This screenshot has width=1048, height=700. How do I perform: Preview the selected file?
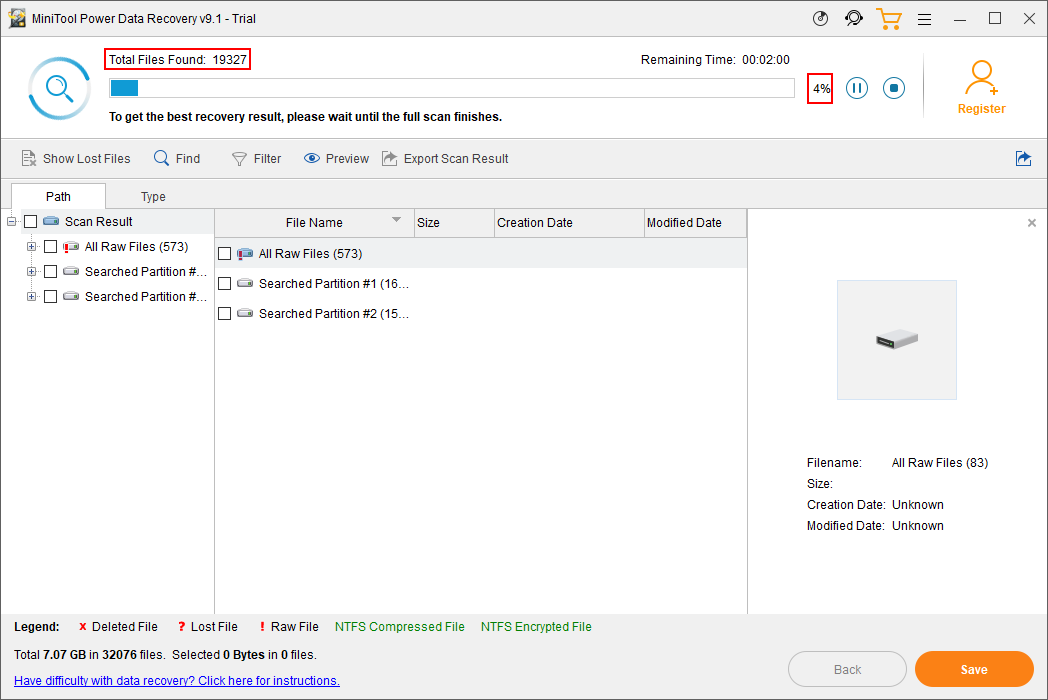click(x=336, y=158)
